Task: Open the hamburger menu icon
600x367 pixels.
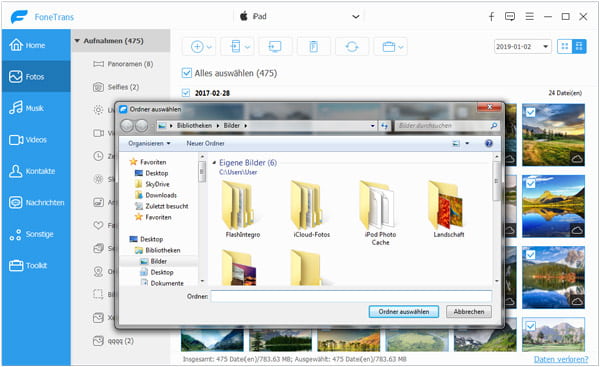Action: tap(529, 16)
